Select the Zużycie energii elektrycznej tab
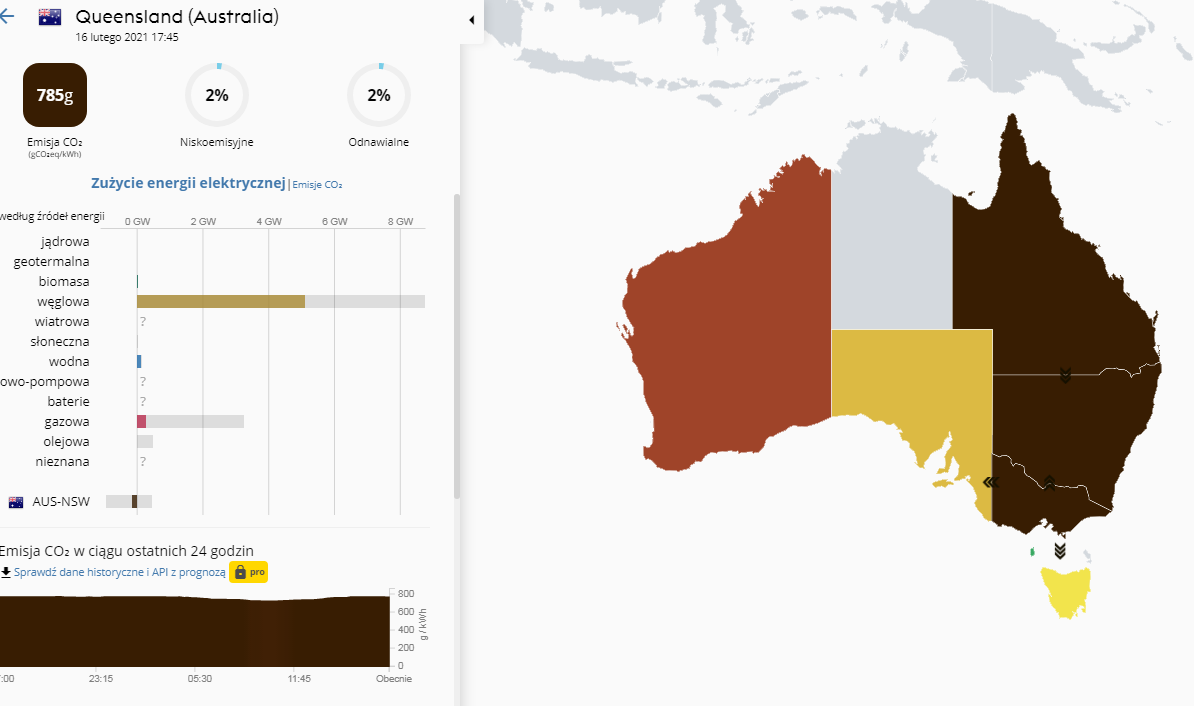 (188, 183)
